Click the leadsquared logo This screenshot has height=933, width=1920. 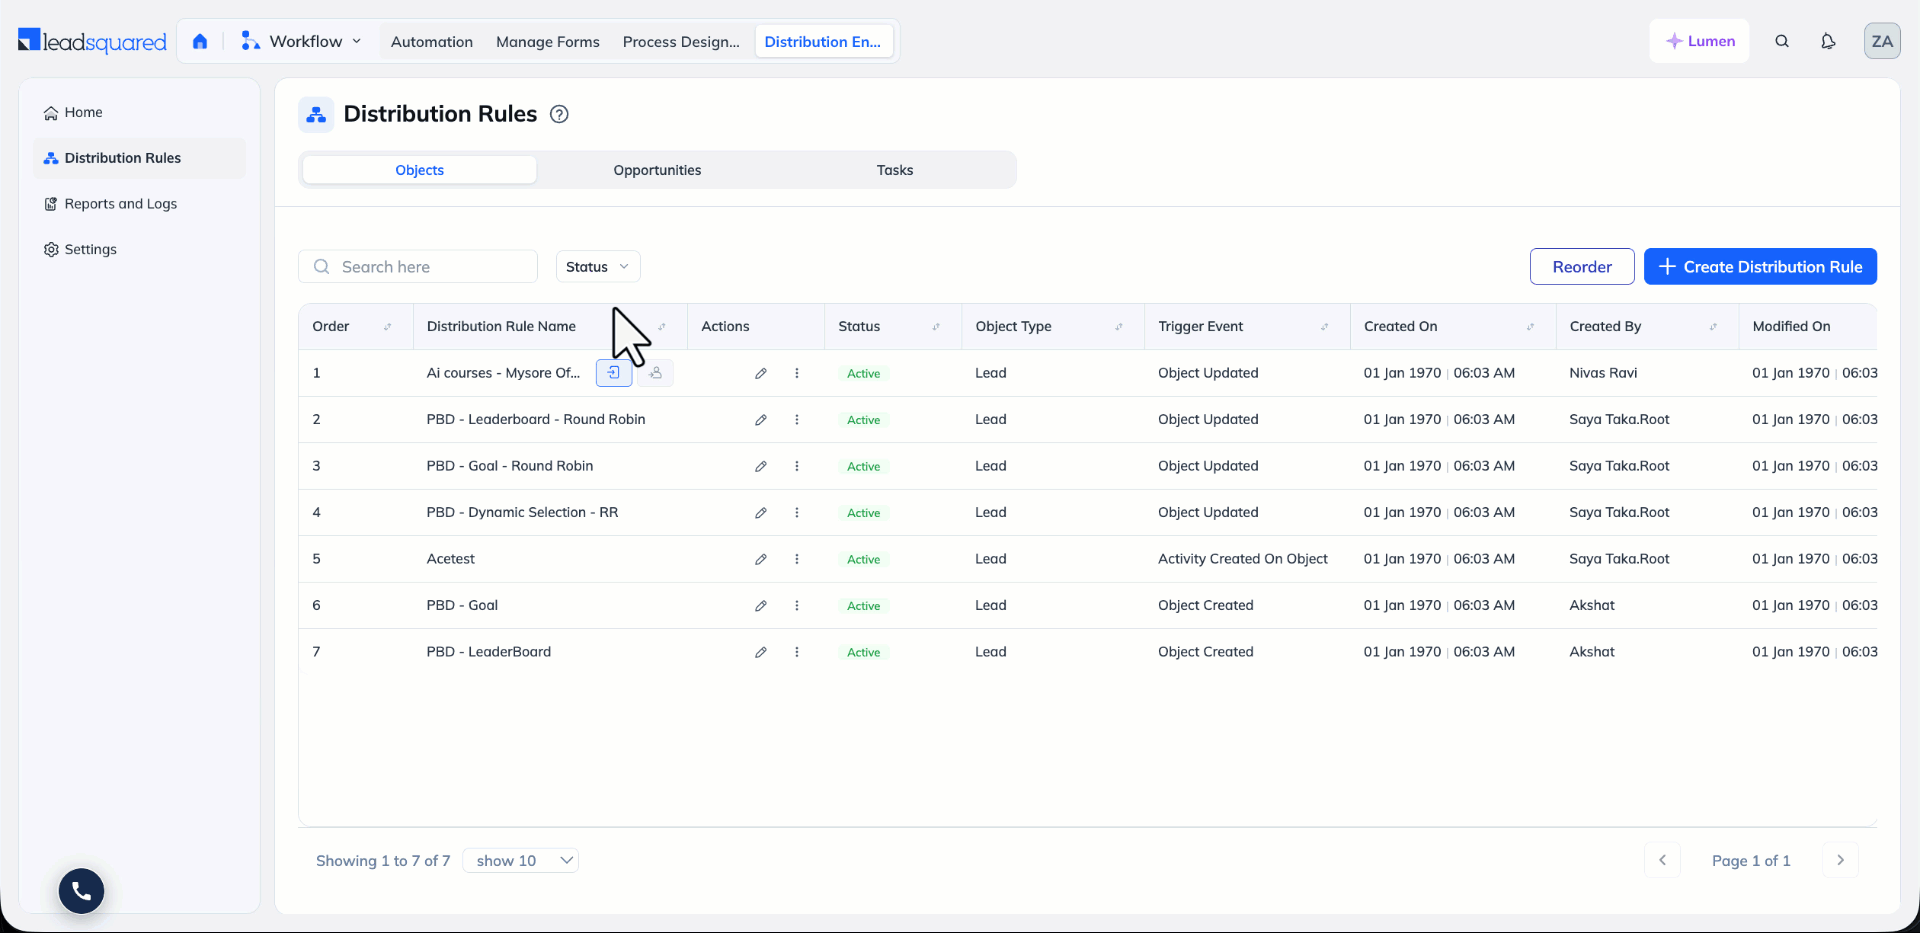pos(92,41)
